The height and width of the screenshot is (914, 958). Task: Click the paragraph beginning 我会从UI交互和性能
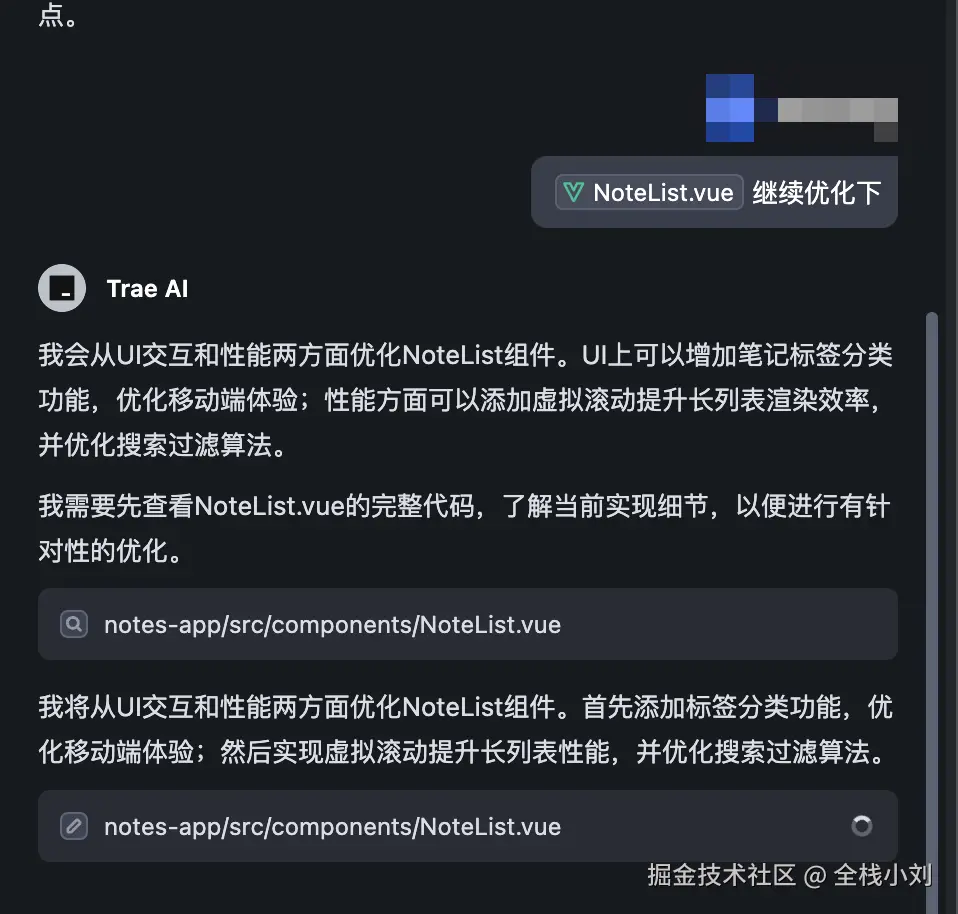pyautogui.click(x=465, y=400)
